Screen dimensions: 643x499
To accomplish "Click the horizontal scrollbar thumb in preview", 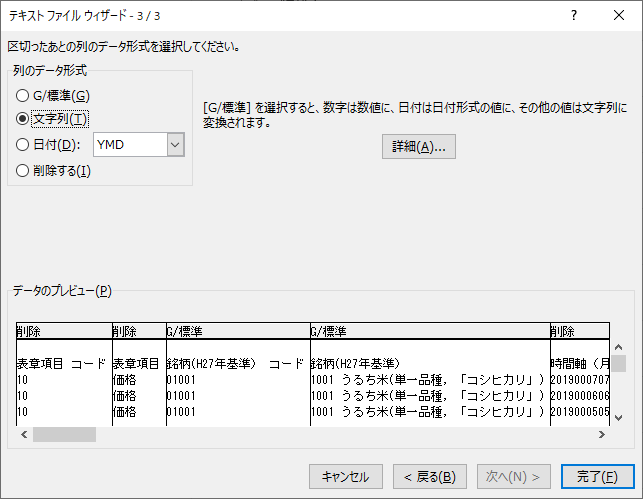I will pyautogui.click(x=64, y=435).
